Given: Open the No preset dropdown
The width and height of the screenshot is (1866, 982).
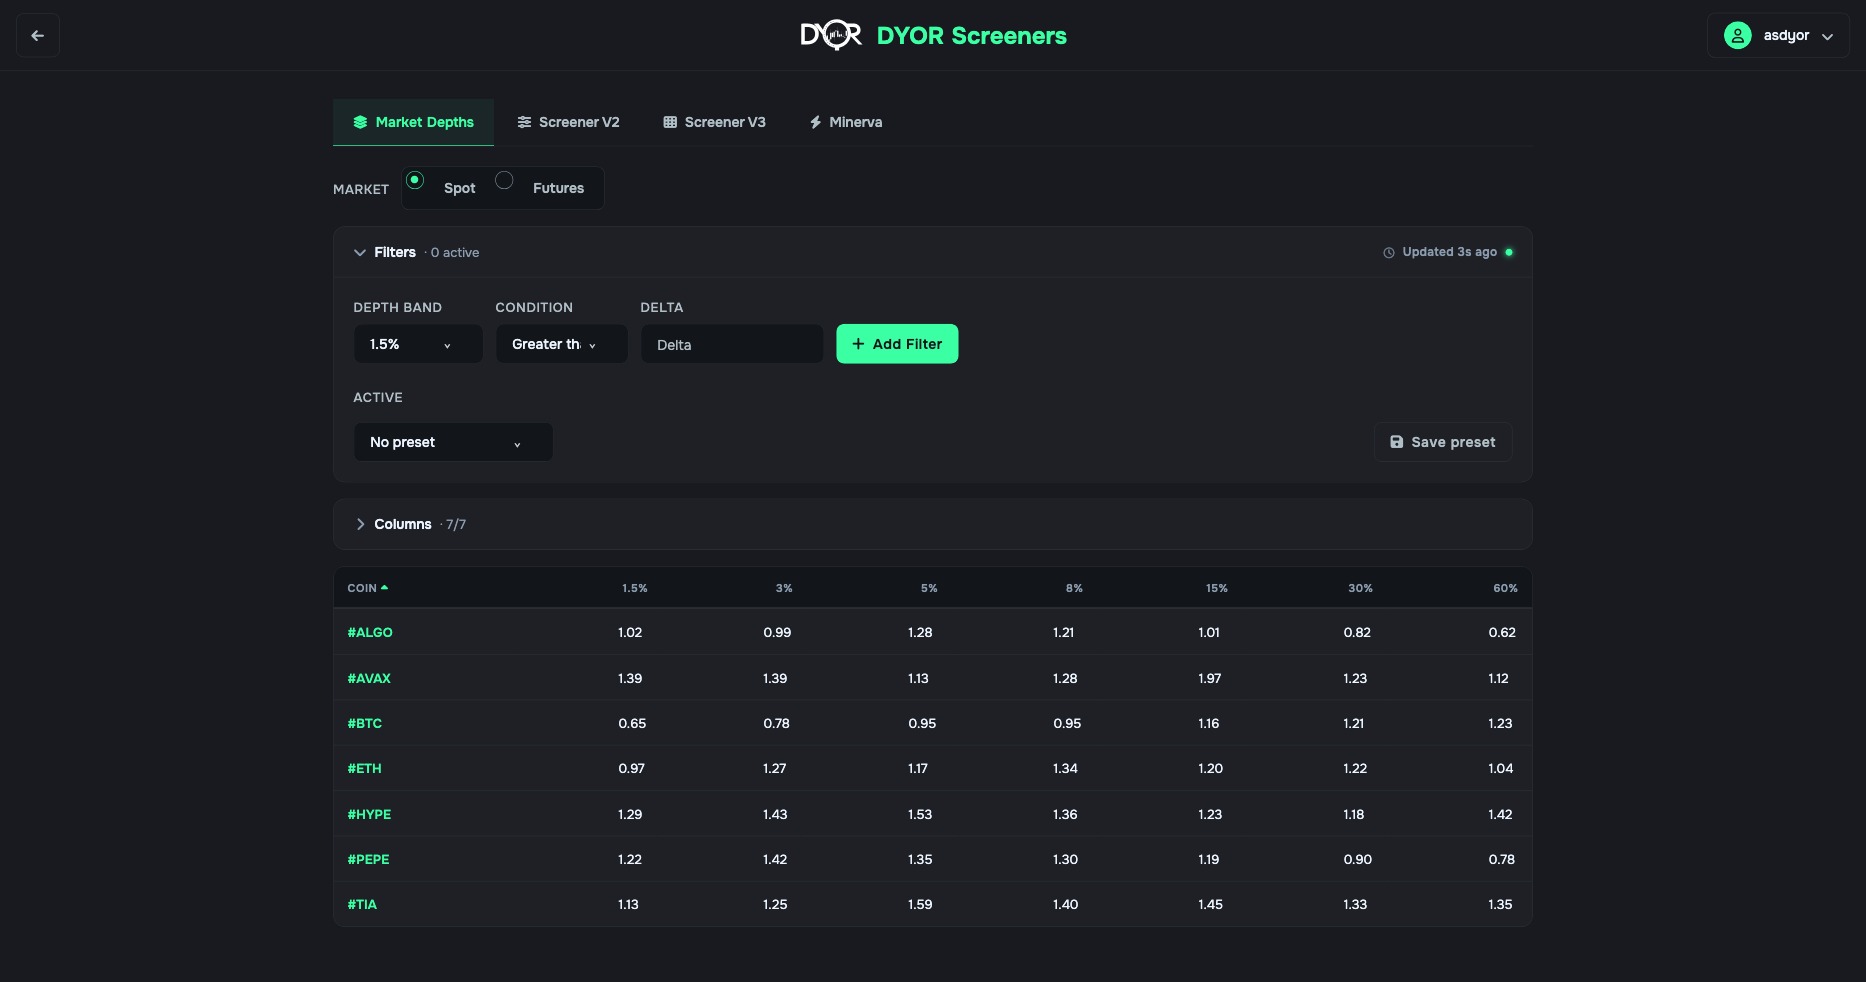Looking at the screenshot, I should 453,442.
